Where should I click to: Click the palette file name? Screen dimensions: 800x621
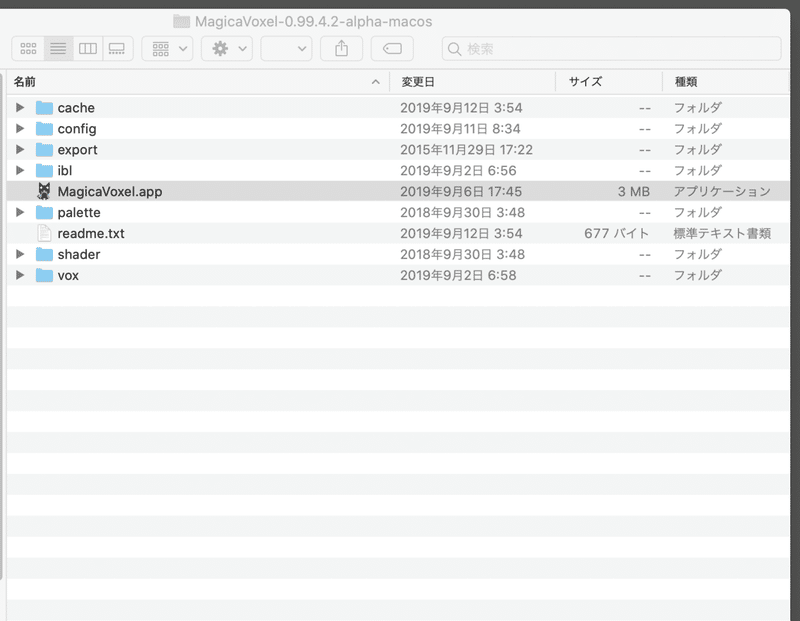[x=79, y=212]
